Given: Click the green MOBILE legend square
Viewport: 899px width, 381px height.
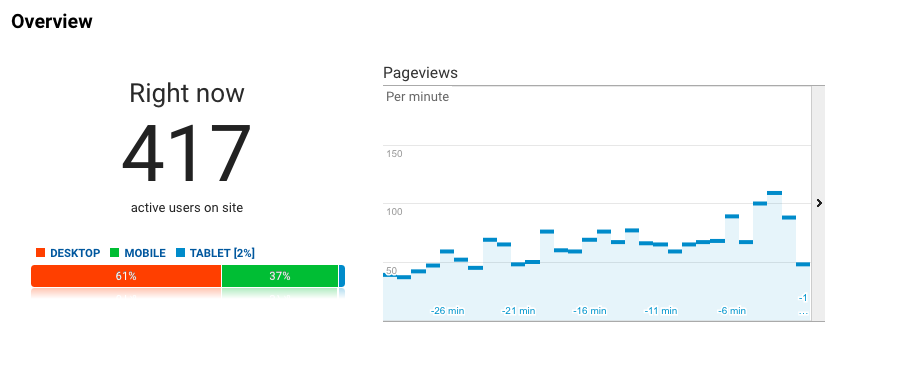Looking at the screenshot, I should (x=115, y=253).
